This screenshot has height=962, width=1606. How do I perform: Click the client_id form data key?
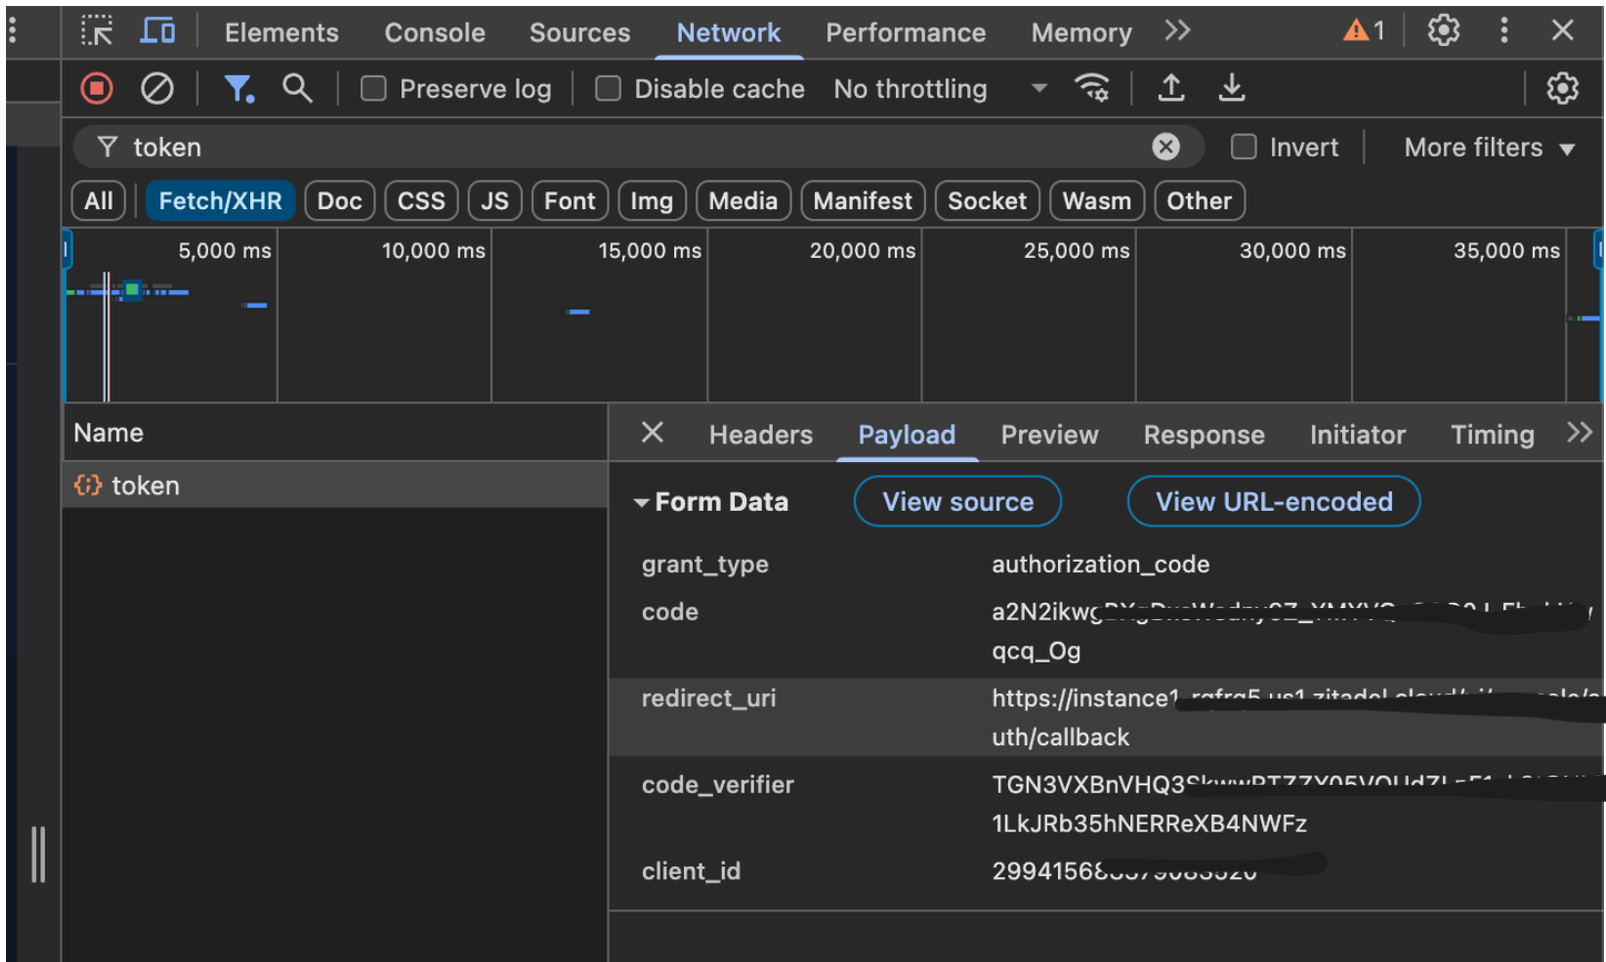point(691,871)
